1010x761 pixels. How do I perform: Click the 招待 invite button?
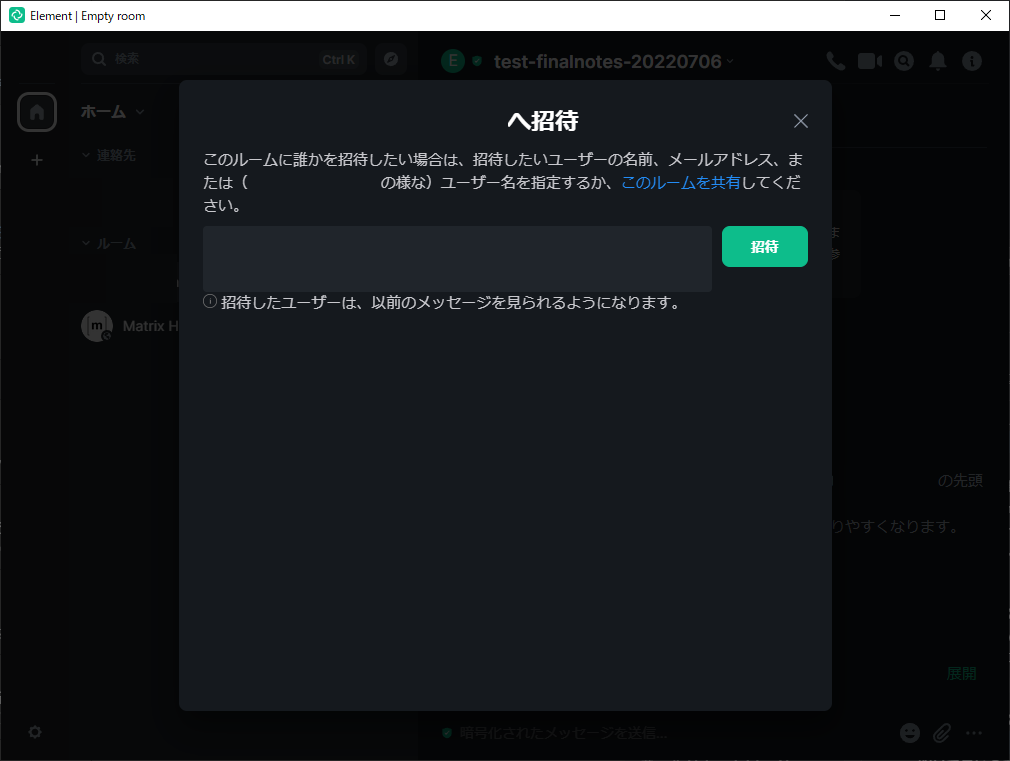click(x=764, y=246)
